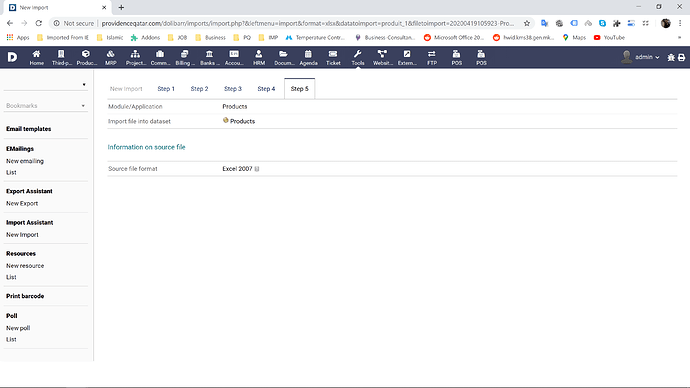Open the EMailings List link

click(11, 172)
